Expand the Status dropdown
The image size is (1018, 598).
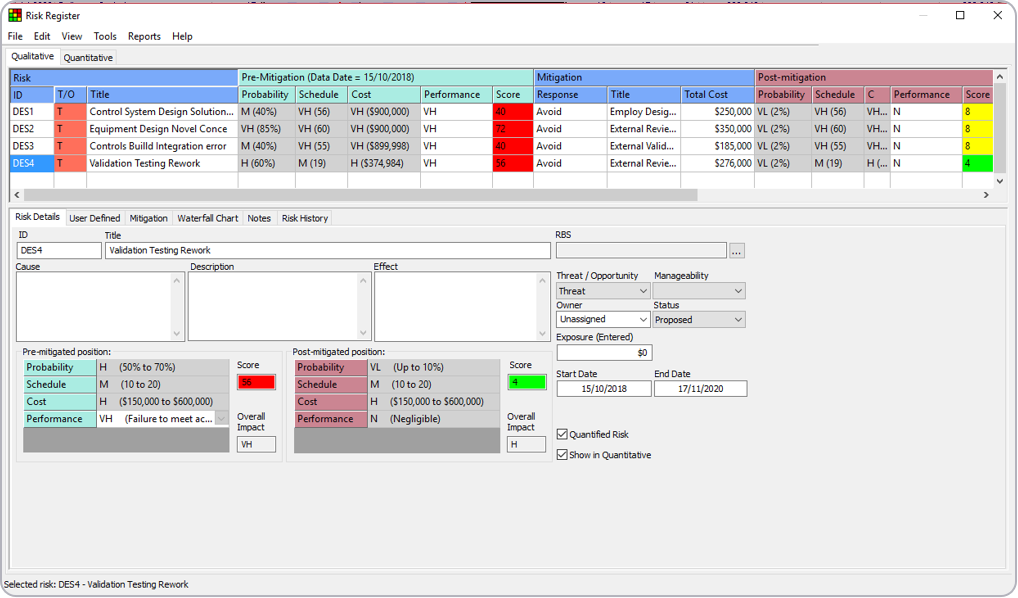(x=699, y=319)
